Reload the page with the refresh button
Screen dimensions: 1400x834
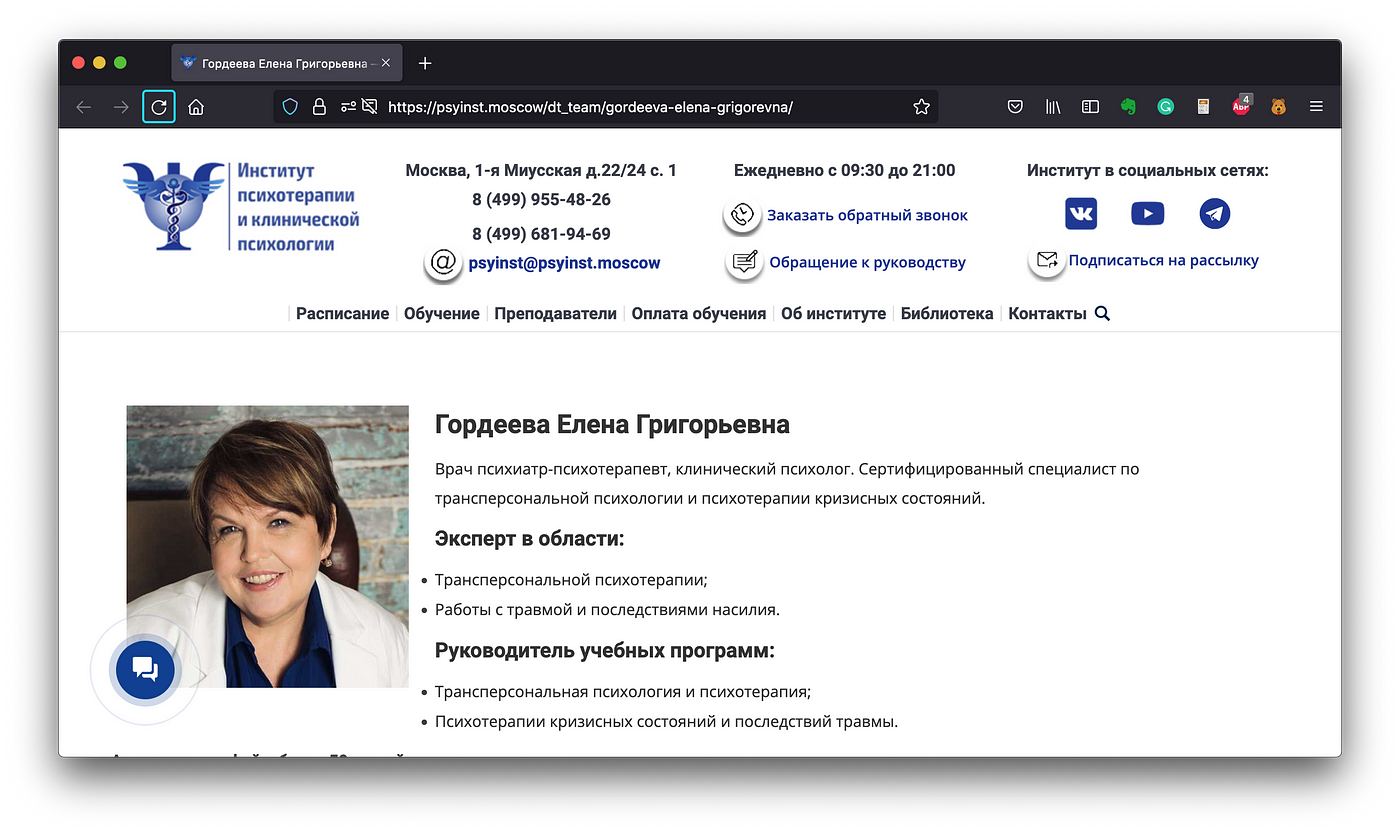[159, 107]
